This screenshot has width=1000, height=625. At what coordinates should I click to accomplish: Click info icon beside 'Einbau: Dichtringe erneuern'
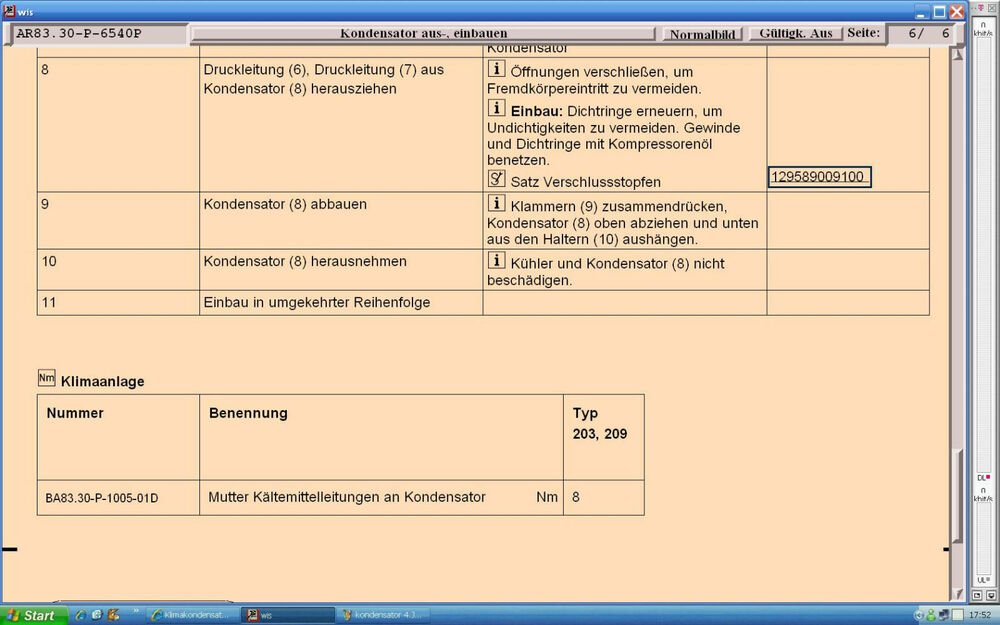point(496,108)
